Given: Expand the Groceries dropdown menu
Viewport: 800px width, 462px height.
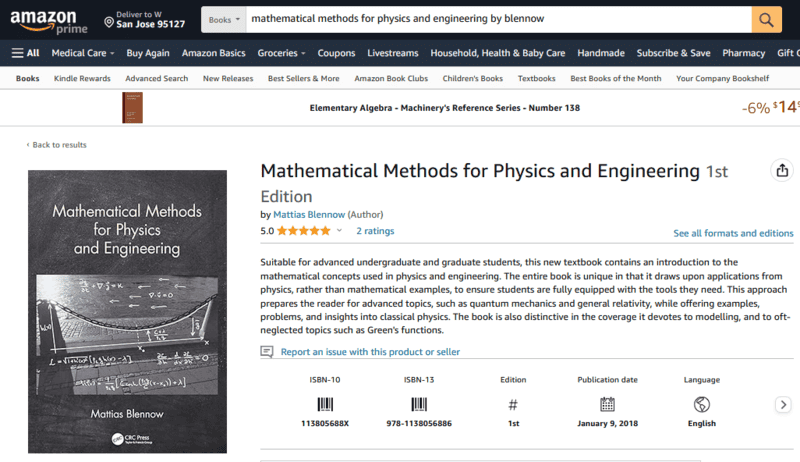Looking at the screenshot, I should click(281, 53).
